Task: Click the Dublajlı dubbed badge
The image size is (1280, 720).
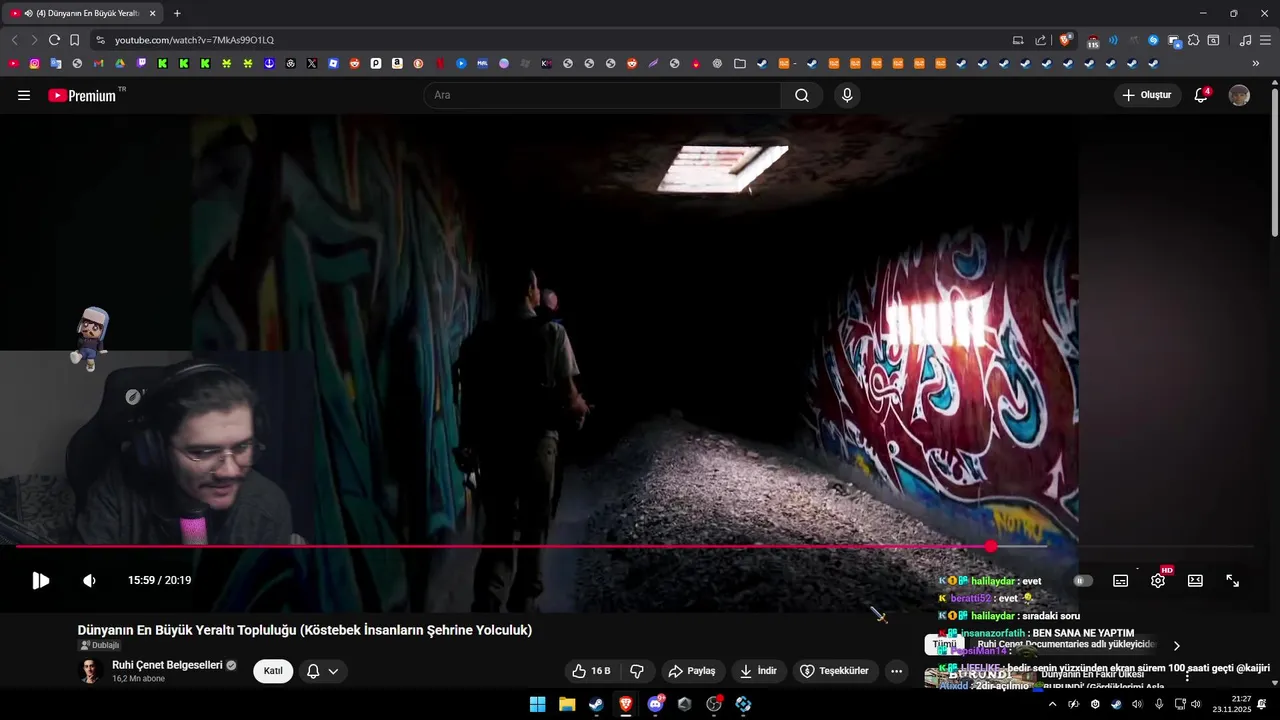Action: pos(100,645)
